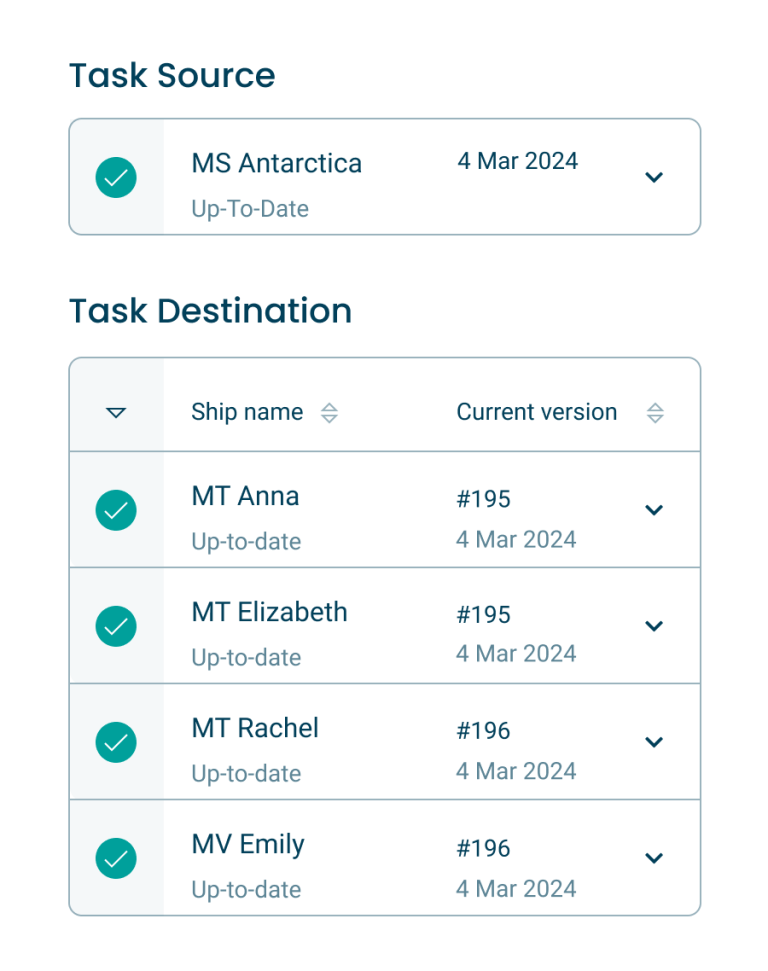The image size is (768, 971).
Task: Click the green status icon for MT Anna
Action: pos(116,509)
